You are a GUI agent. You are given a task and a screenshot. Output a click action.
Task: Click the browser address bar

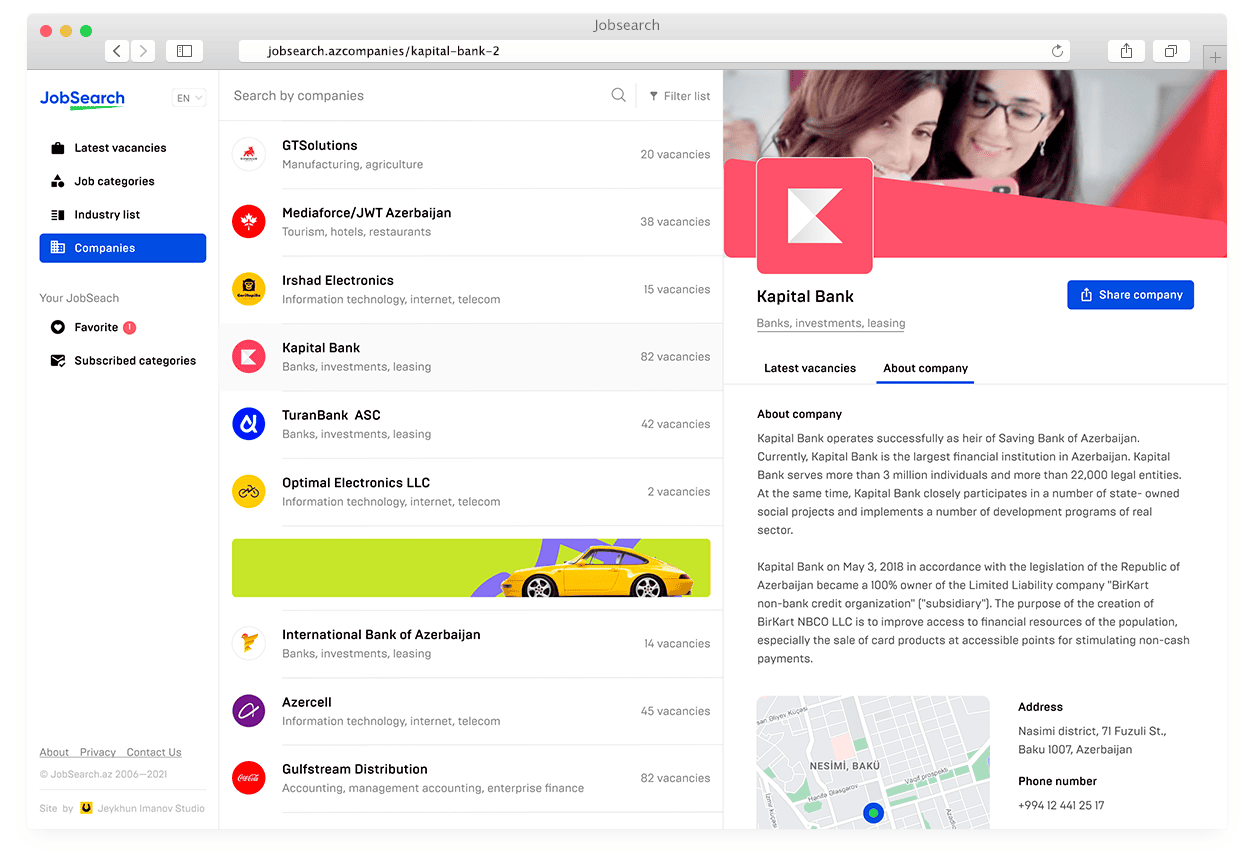pos(654,50)
